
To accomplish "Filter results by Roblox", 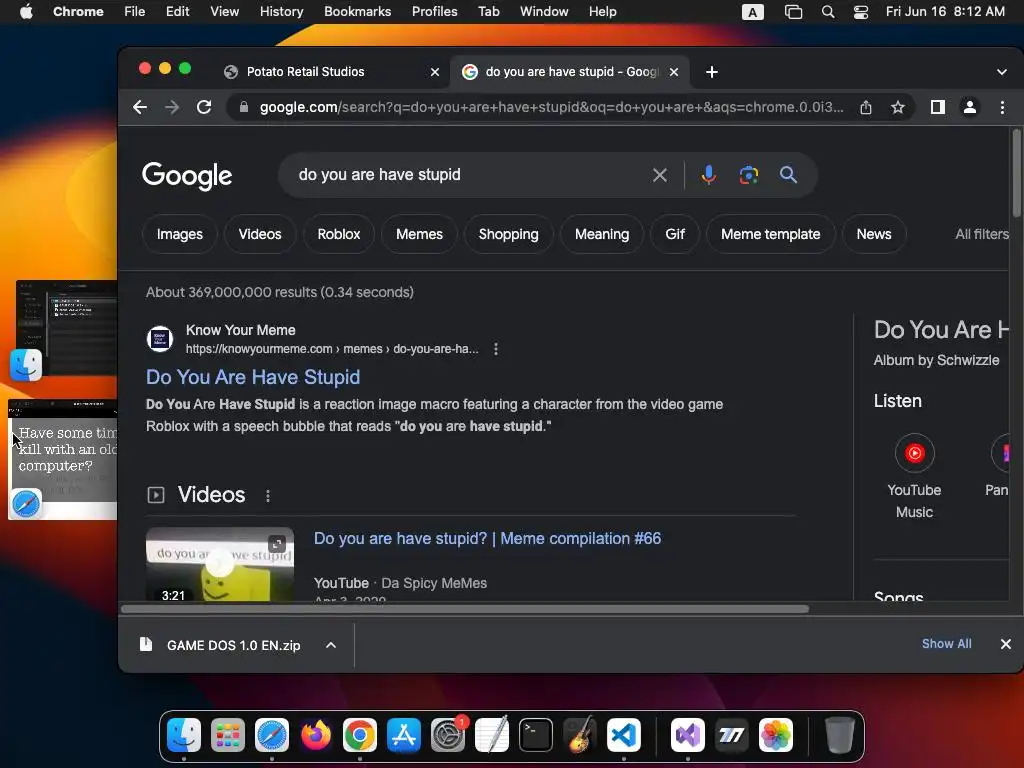I will click(339, 234).
